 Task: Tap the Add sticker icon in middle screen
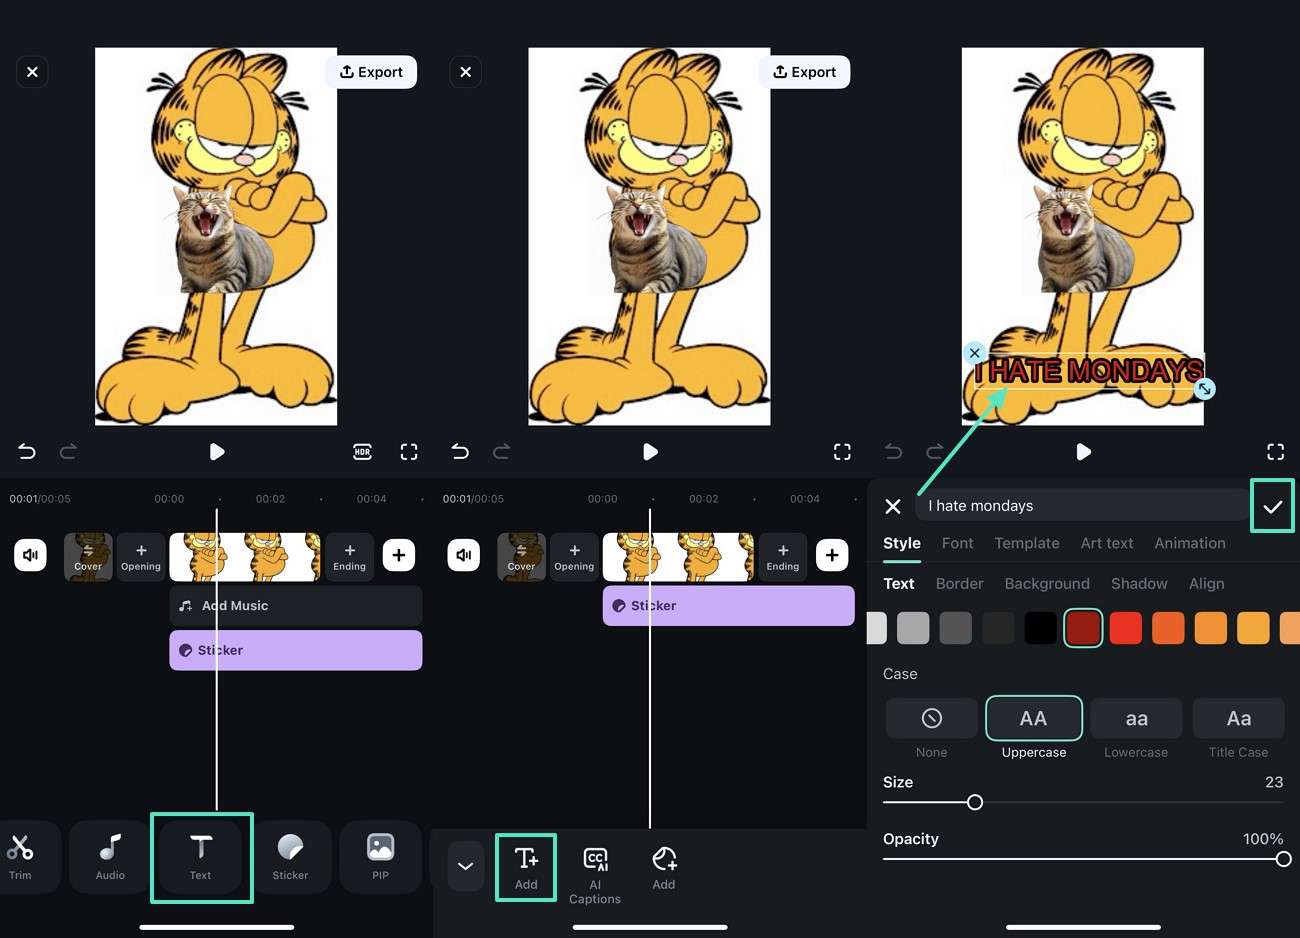(x=664, y=867)
